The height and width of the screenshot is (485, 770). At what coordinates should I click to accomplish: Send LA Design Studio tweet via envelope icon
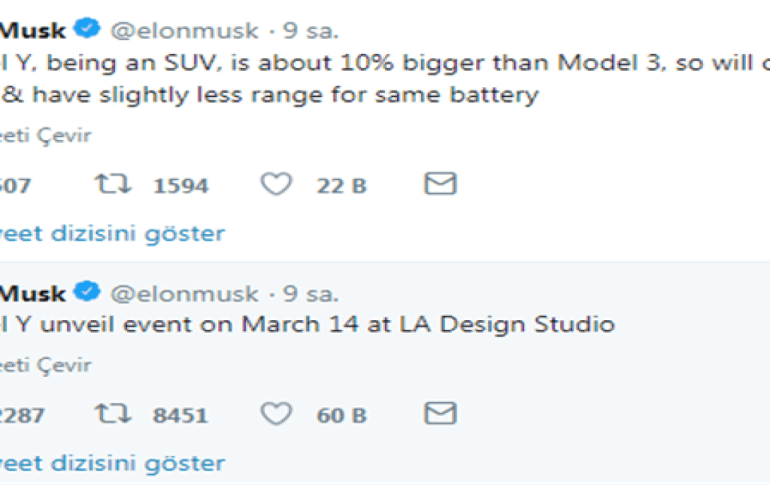[440, 413]
